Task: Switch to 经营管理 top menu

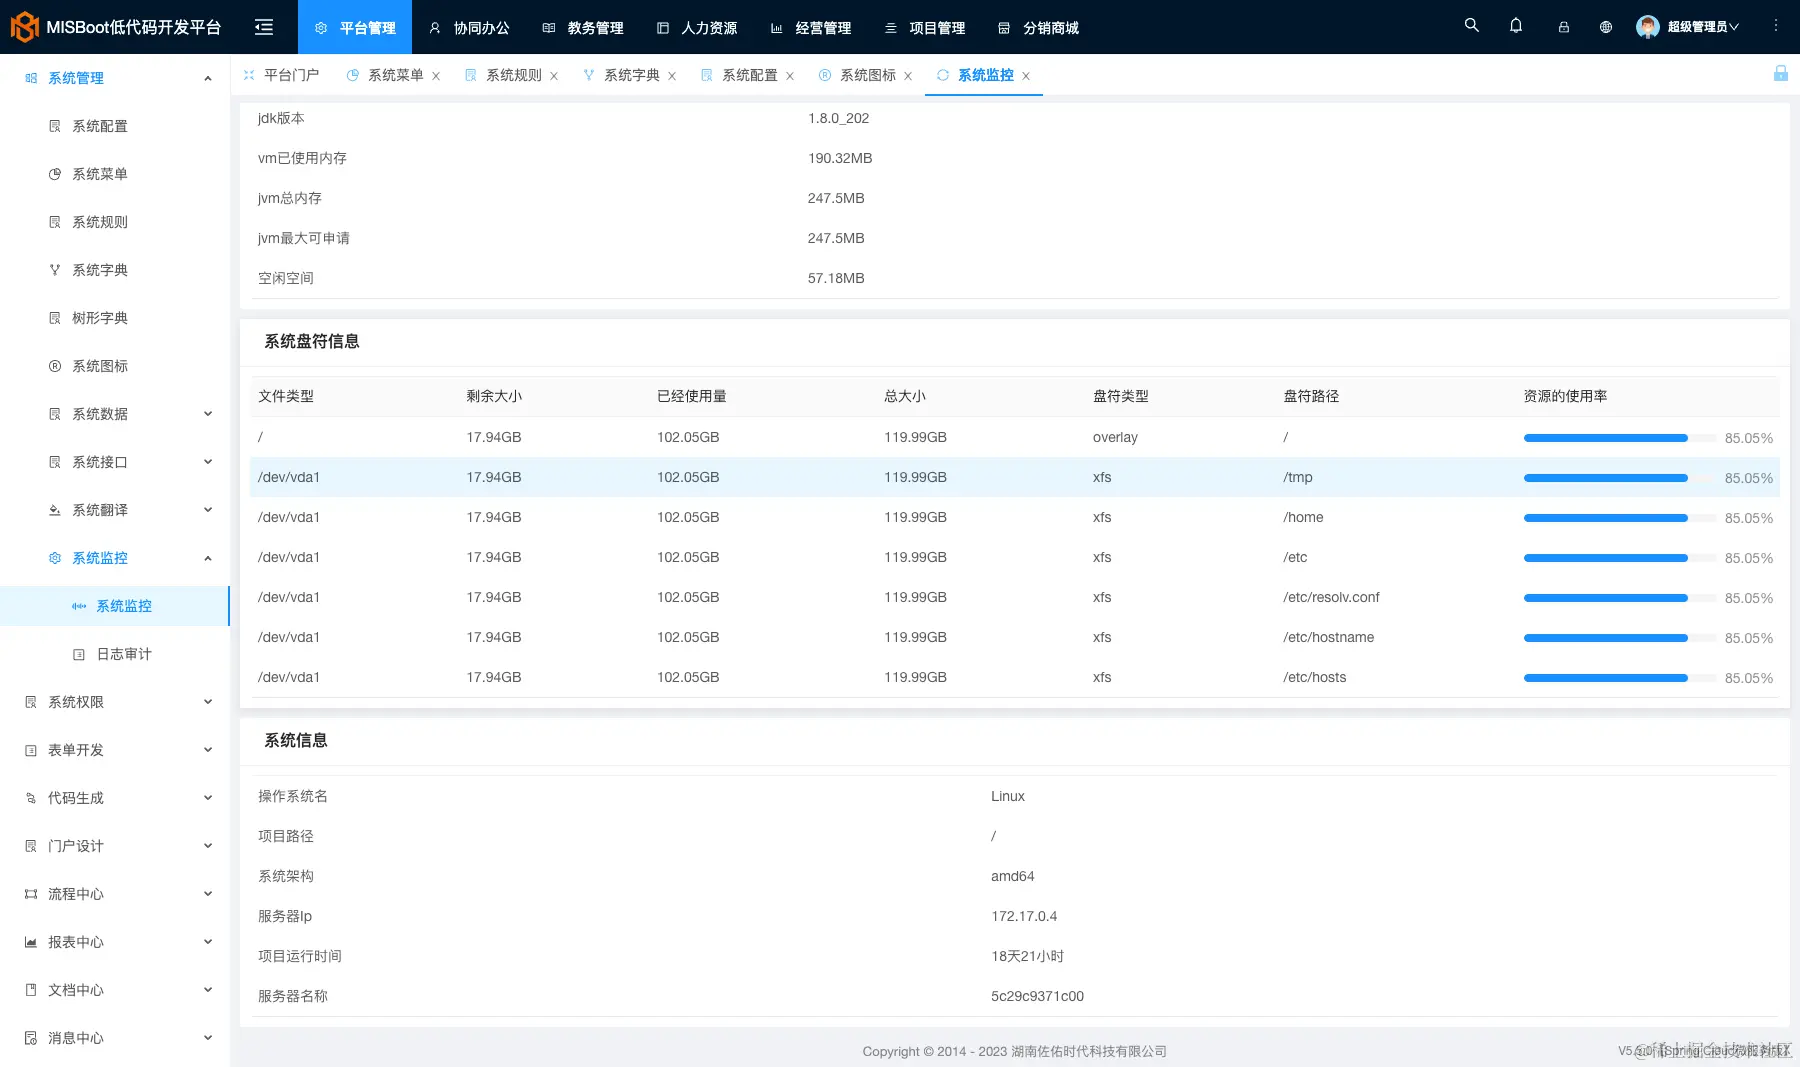Action: pyautogui.click(x=811, y=28)
